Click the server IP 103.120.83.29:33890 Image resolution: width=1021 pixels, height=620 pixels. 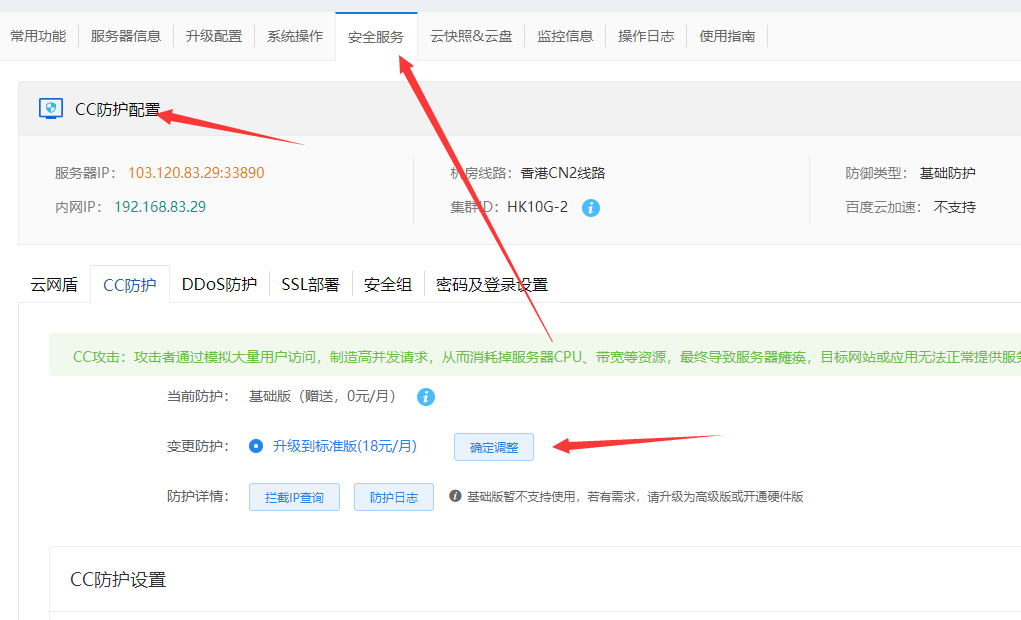pos(196,173)
